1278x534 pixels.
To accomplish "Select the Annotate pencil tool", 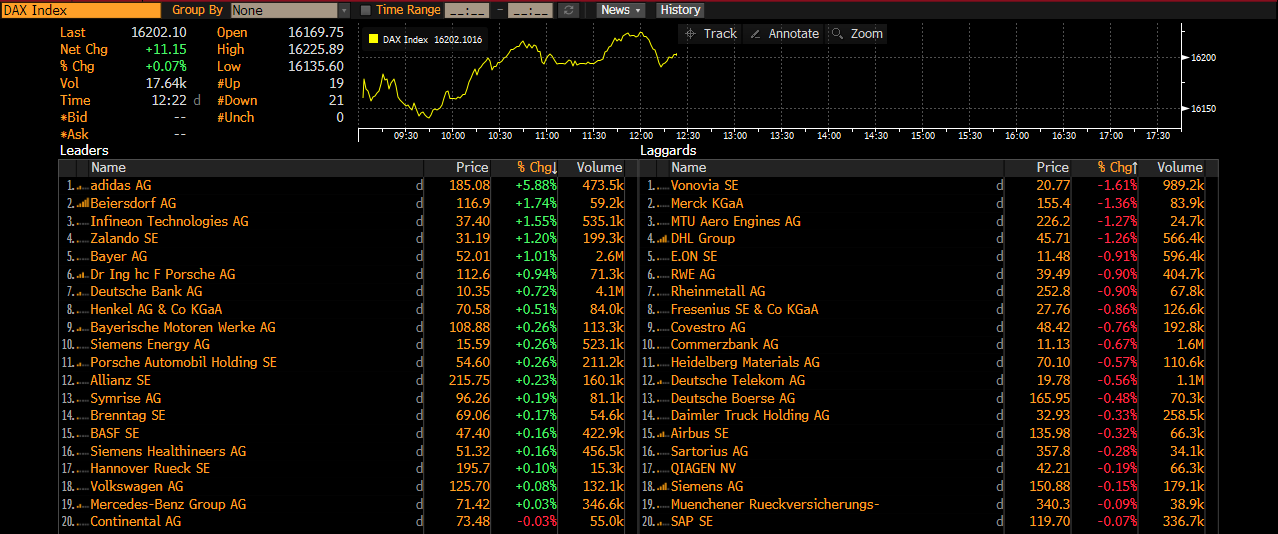I will [x=784, y=33].
